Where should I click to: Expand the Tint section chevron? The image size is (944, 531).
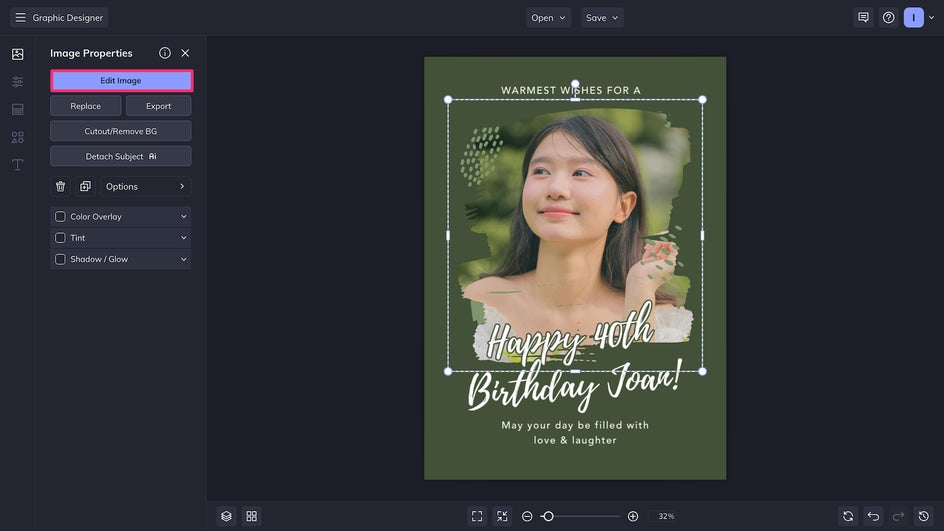[x=184, y=238]
